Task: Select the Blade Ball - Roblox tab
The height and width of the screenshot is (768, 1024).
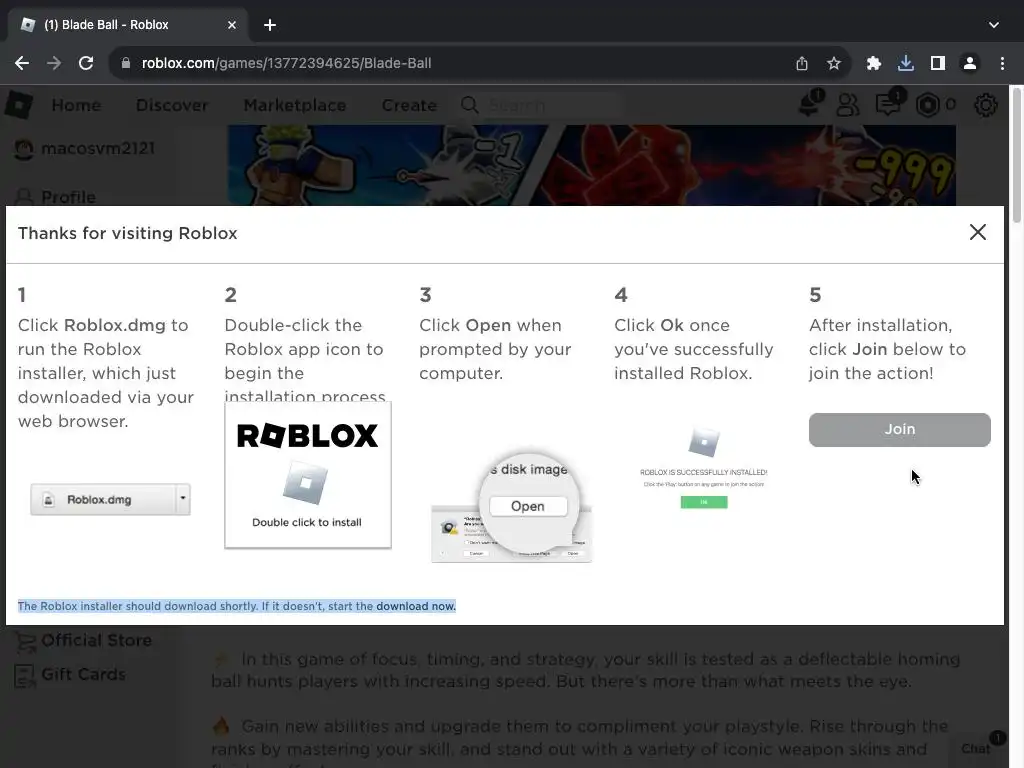Action: [127, 25]
